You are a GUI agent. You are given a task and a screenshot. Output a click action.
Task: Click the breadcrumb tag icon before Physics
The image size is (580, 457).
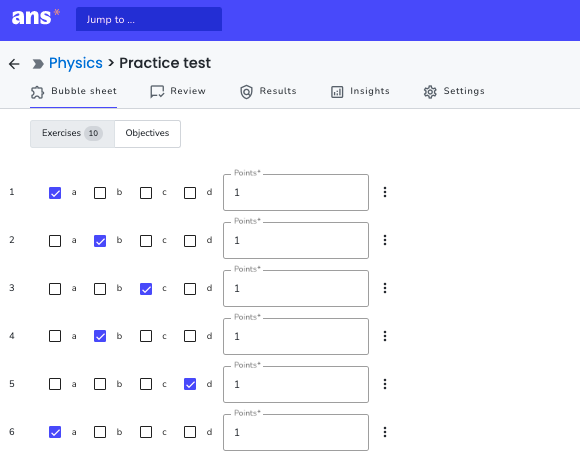point(38,64)
